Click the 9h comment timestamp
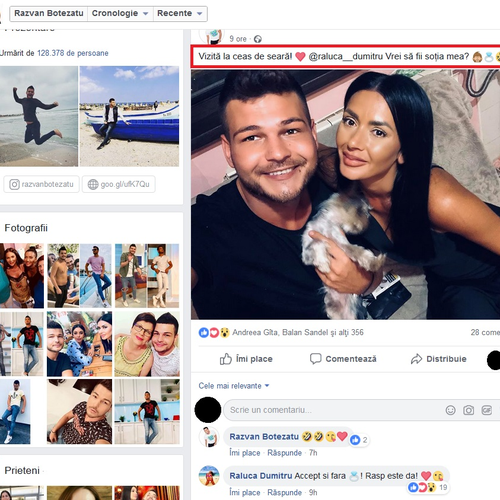Screen dimensions: 500x500 pyautogui.click(x=313, y=493)
